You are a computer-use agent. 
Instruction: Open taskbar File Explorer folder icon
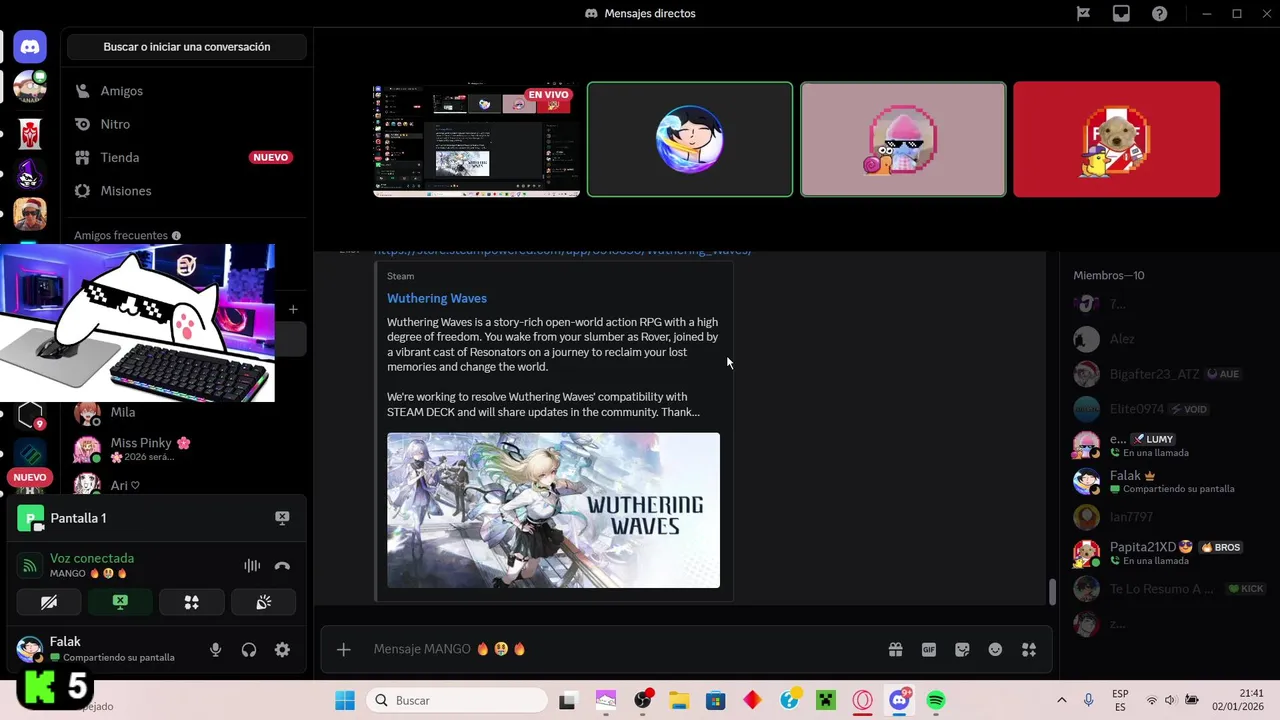[679, 700]
